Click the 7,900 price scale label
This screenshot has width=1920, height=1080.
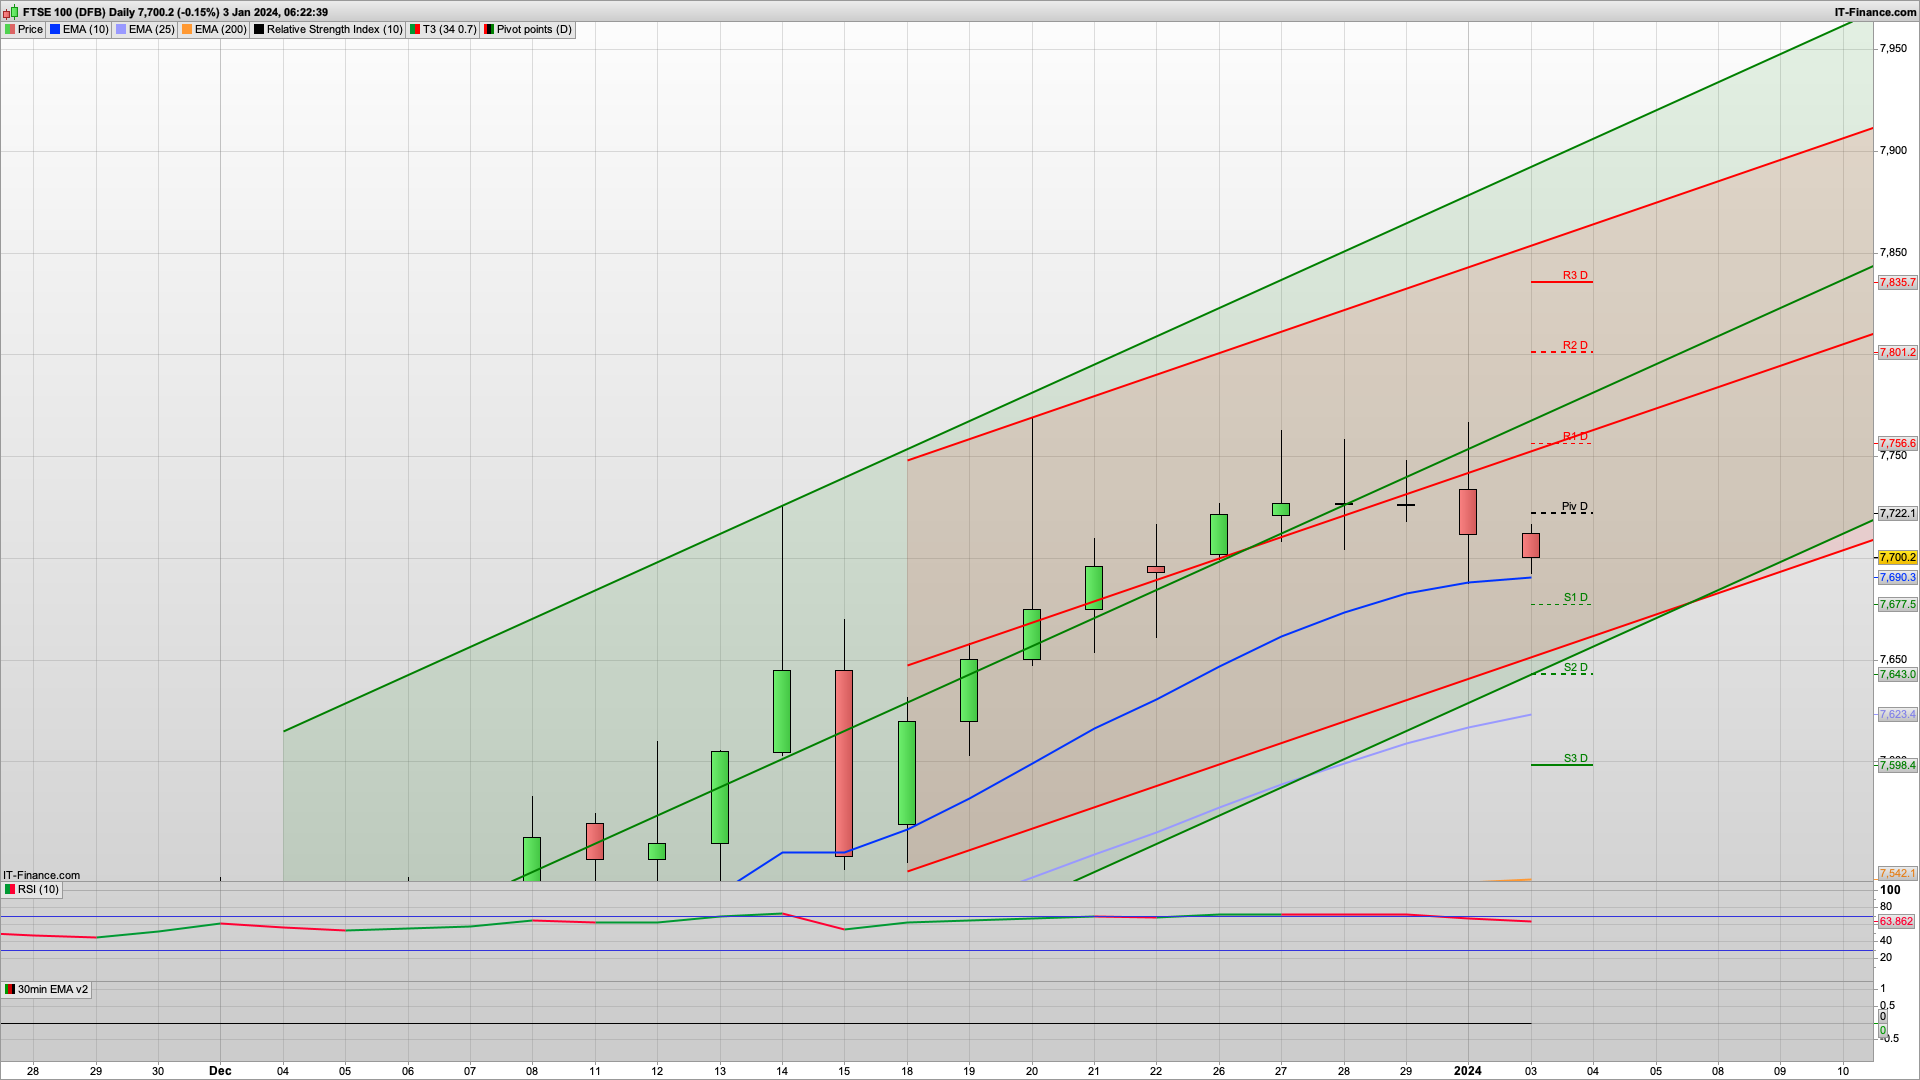(1894, 150)
